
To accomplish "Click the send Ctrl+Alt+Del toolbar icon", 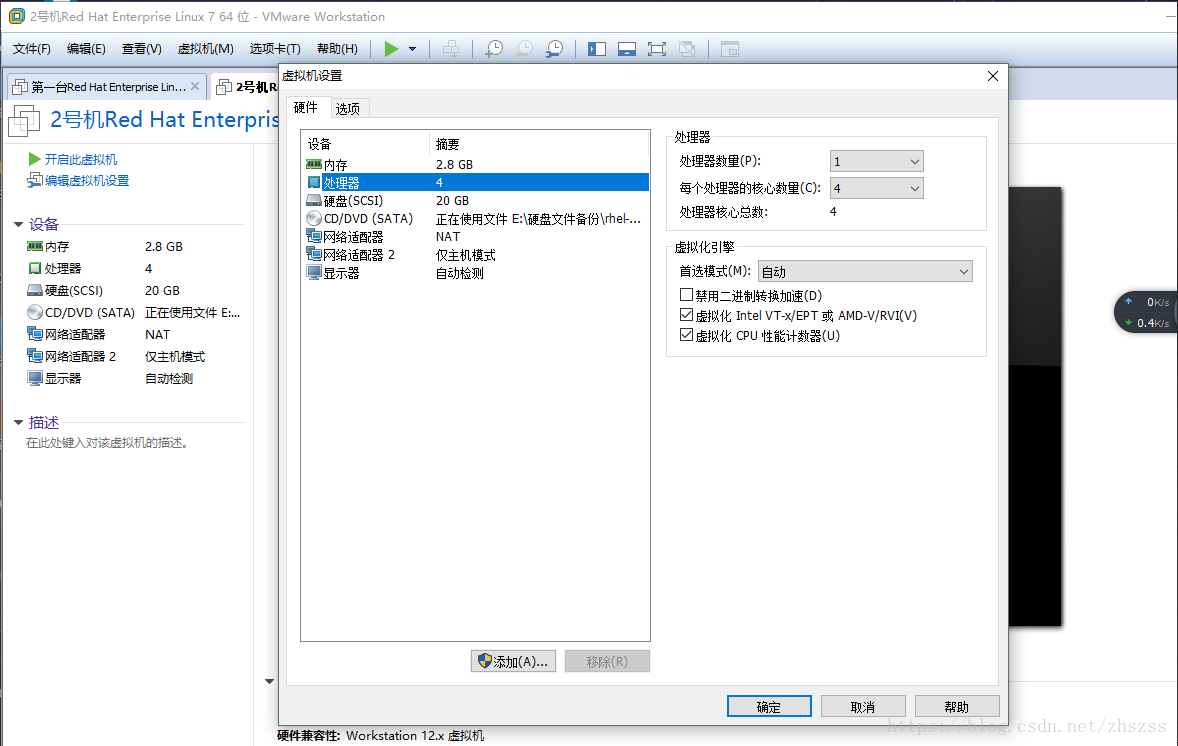I will (451, 49).
